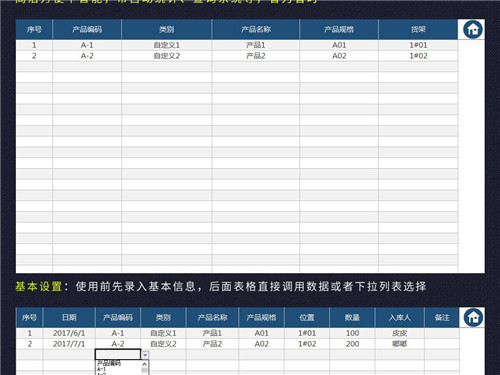Screen dimensions: 500x375
Task: Click the 产品名称 header in the top table
Action: (x=256, y=30)
